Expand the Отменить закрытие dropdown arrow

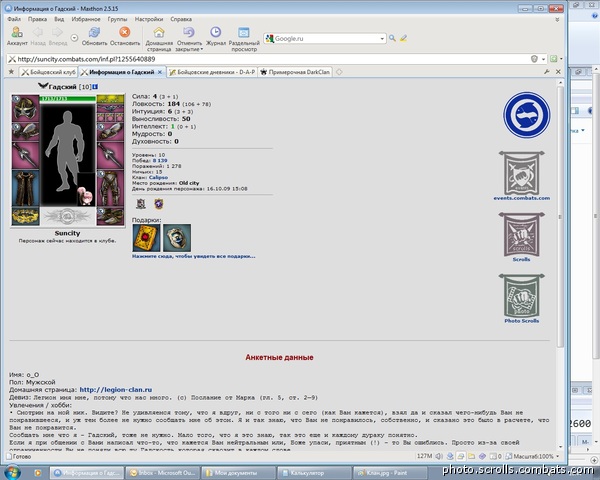click(202, 49)
